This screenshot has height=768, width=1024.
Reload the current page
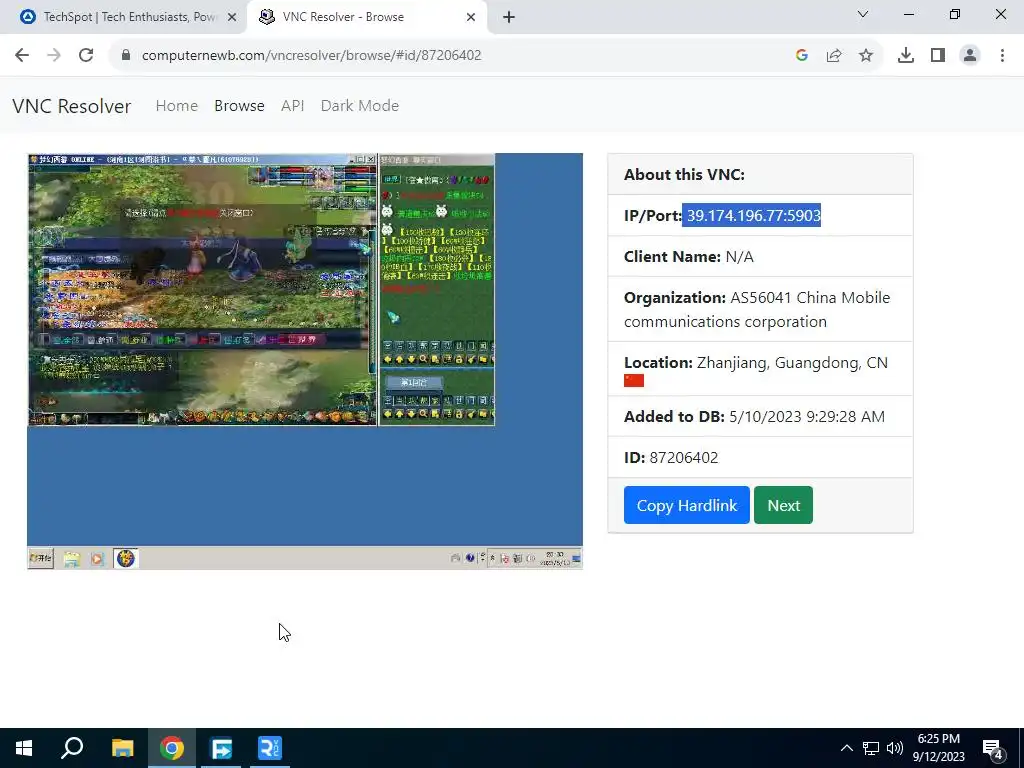pyautogui.click(x=86, y=56)
